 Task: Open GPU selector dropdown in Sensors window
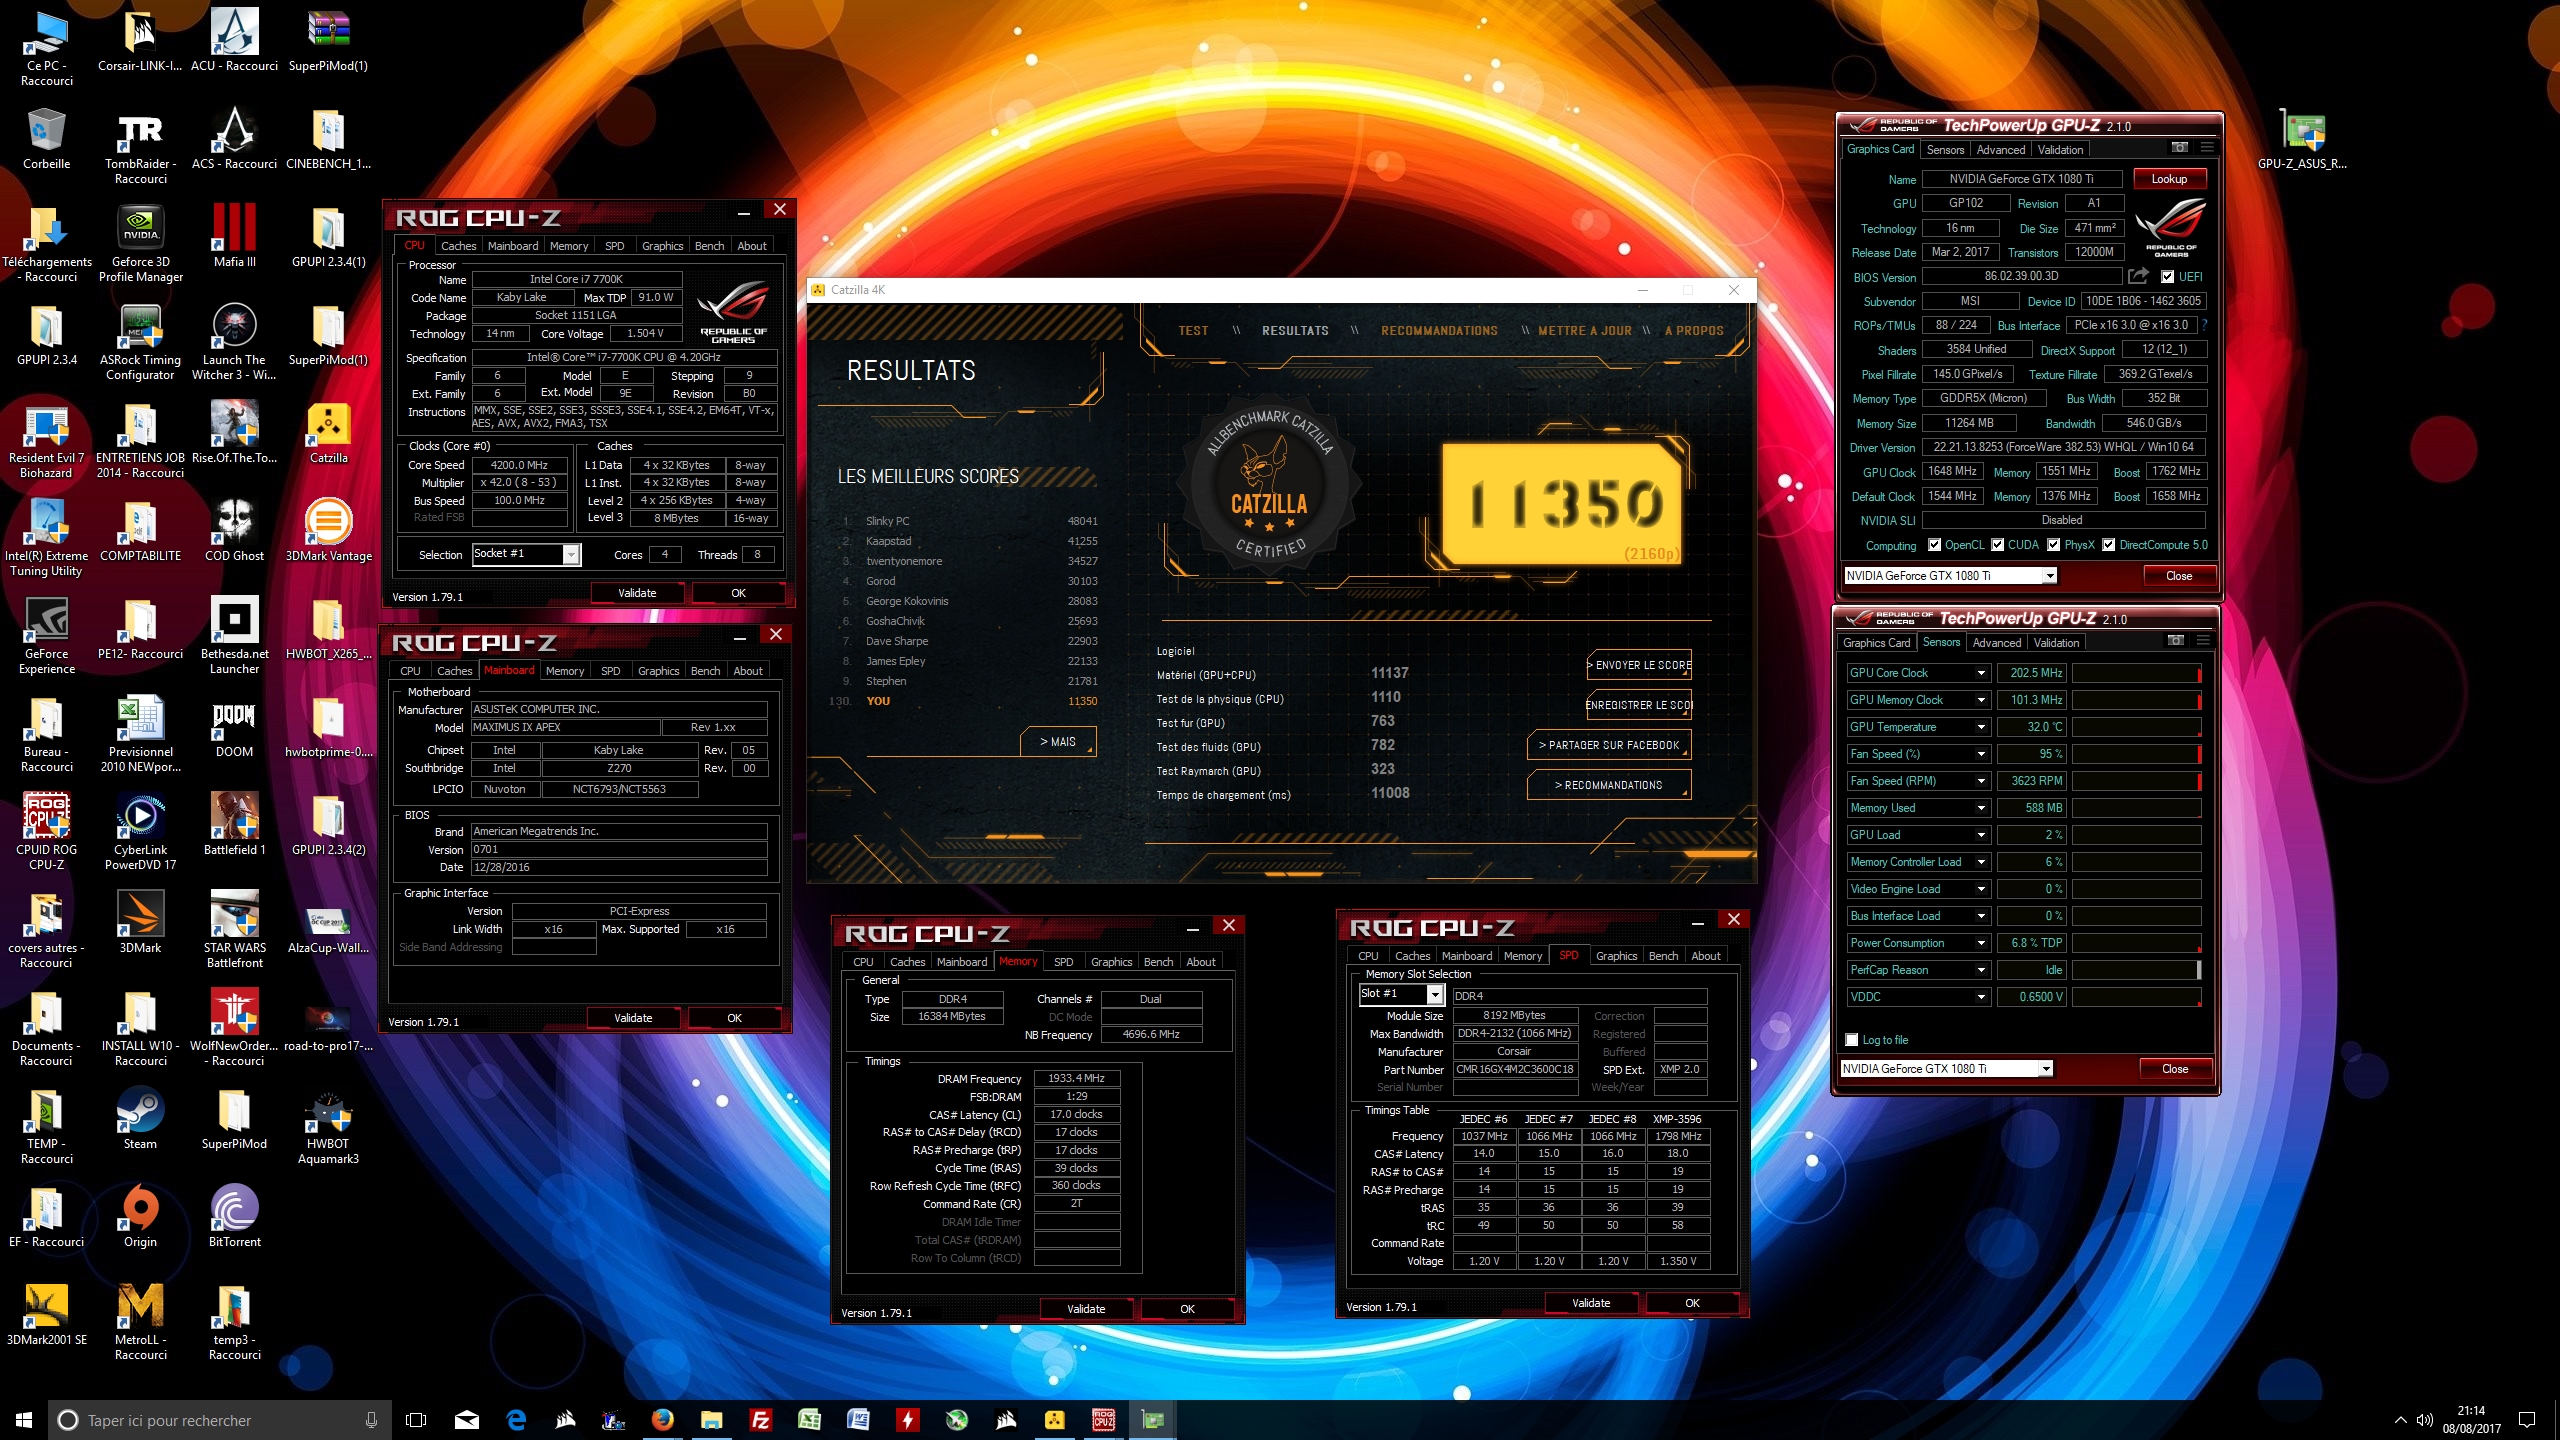pos(2045,1069)
